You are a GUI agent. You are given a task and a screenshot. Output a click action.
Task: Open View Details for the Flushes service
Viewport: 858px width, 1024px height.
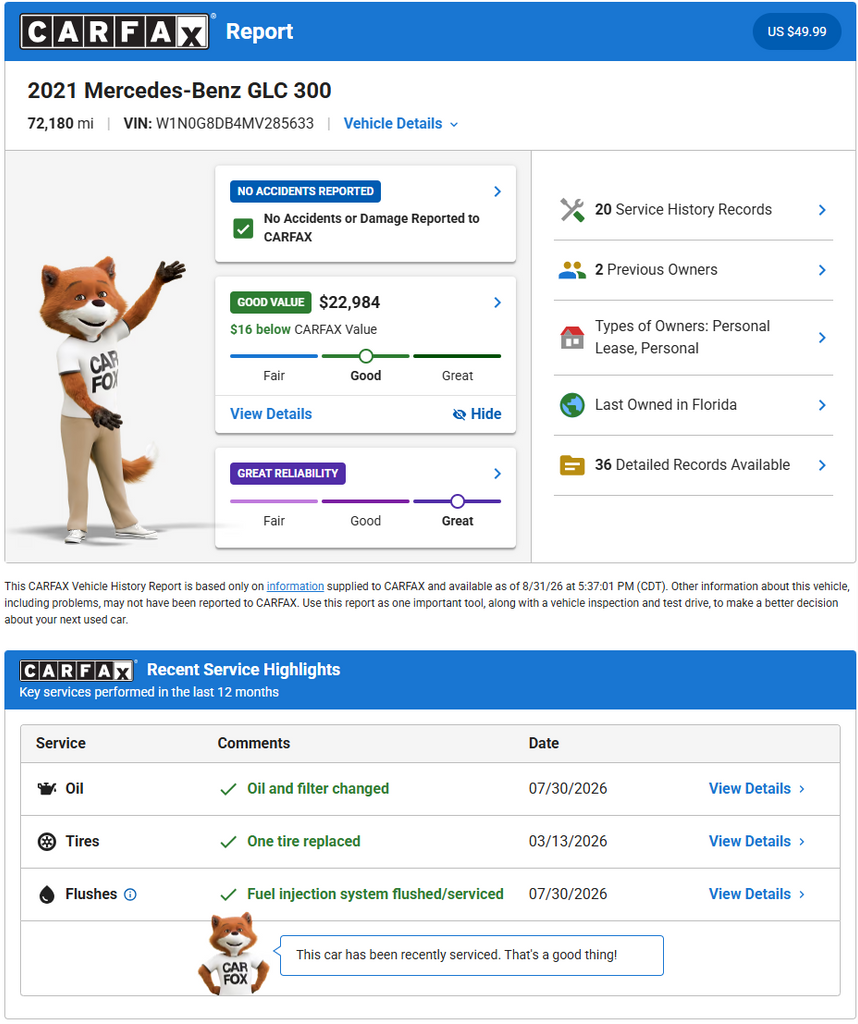[757, 895]
